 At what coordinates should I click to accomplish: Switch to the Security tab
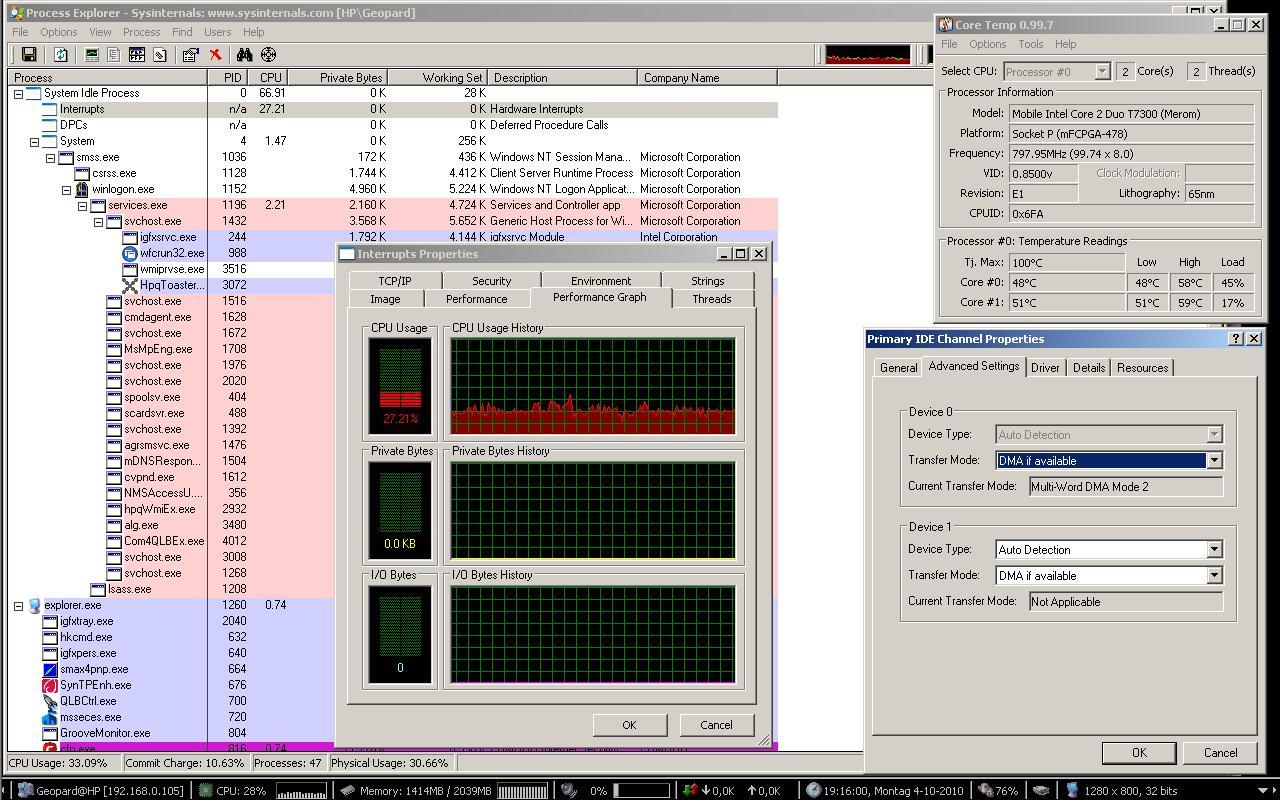coord(491,281)
